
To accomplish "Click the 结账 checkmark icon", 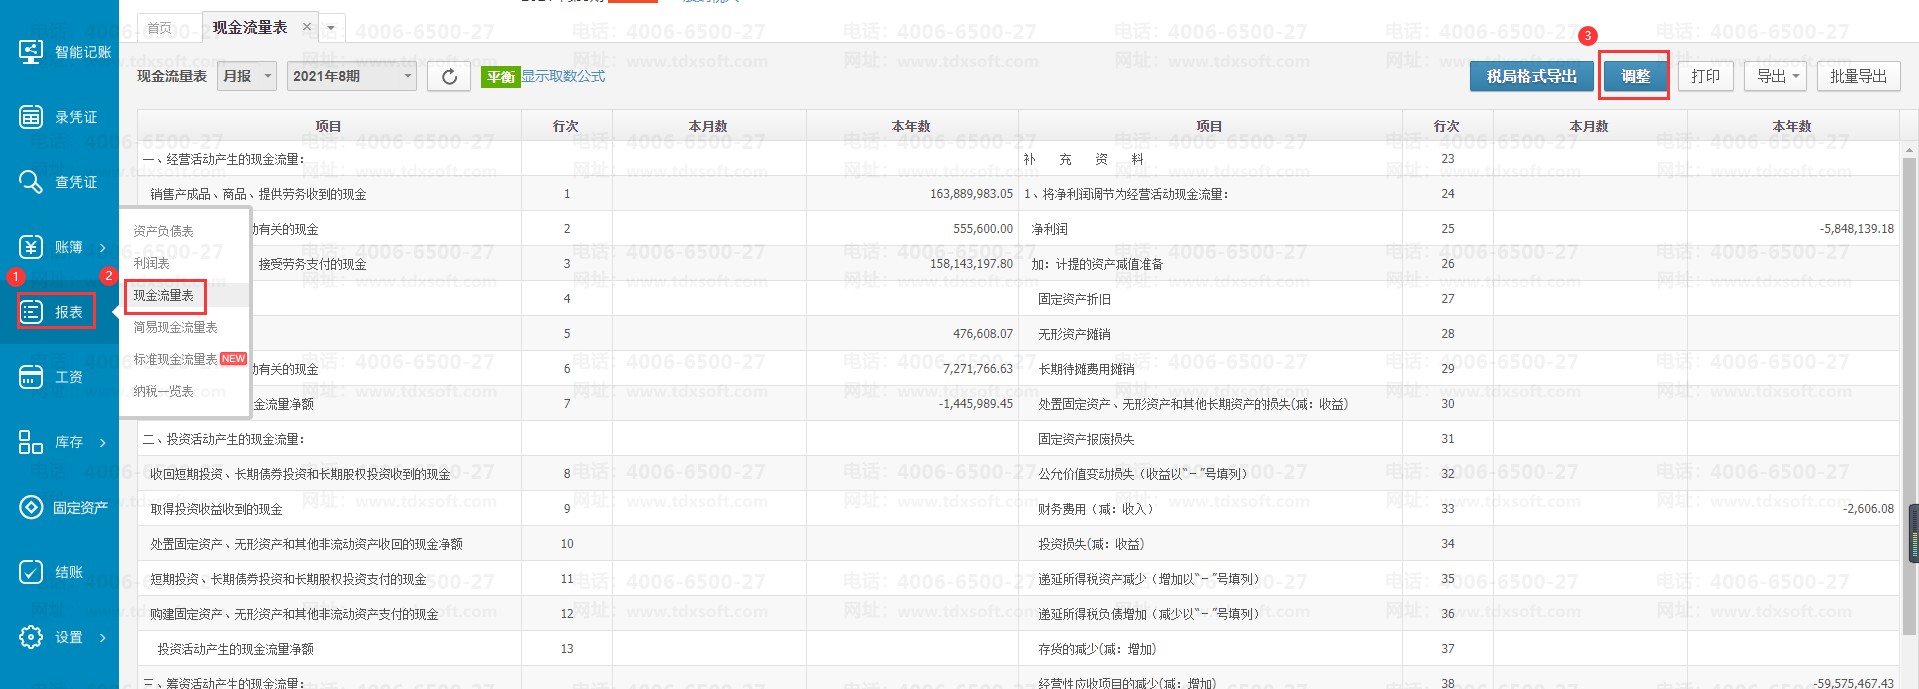I will click(31, 572).
